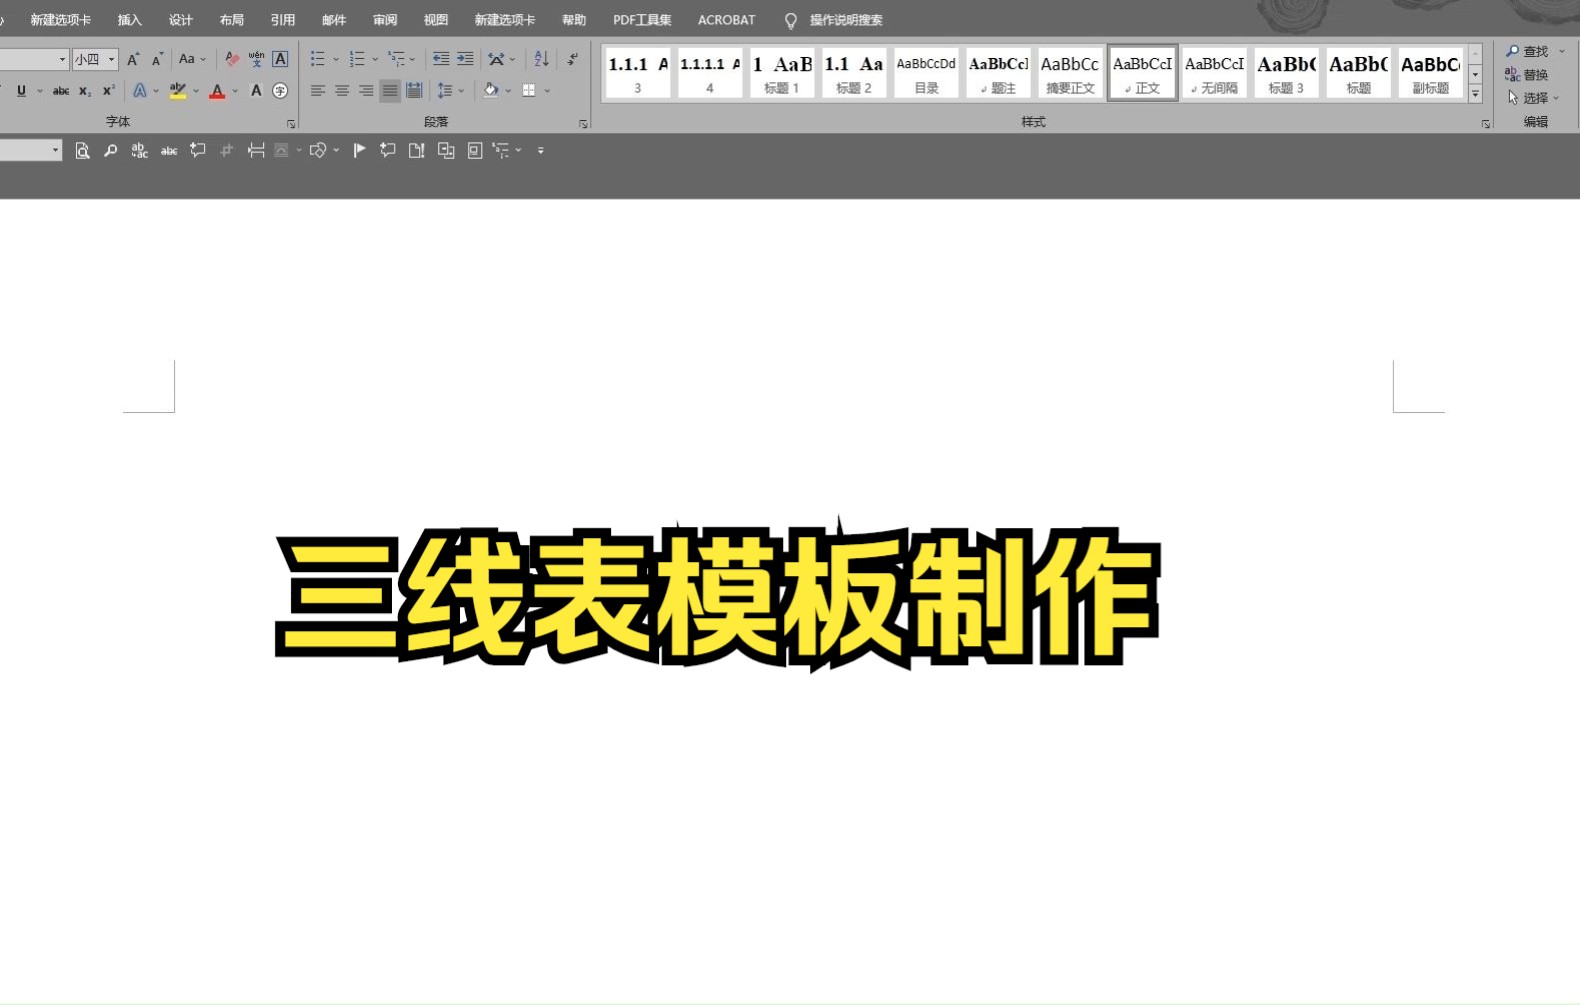Viewport: 1580px width, 1005px height.
Task: Open the 设计 ribbon tab
Action: pyautogui.click(x=181, y=20)
